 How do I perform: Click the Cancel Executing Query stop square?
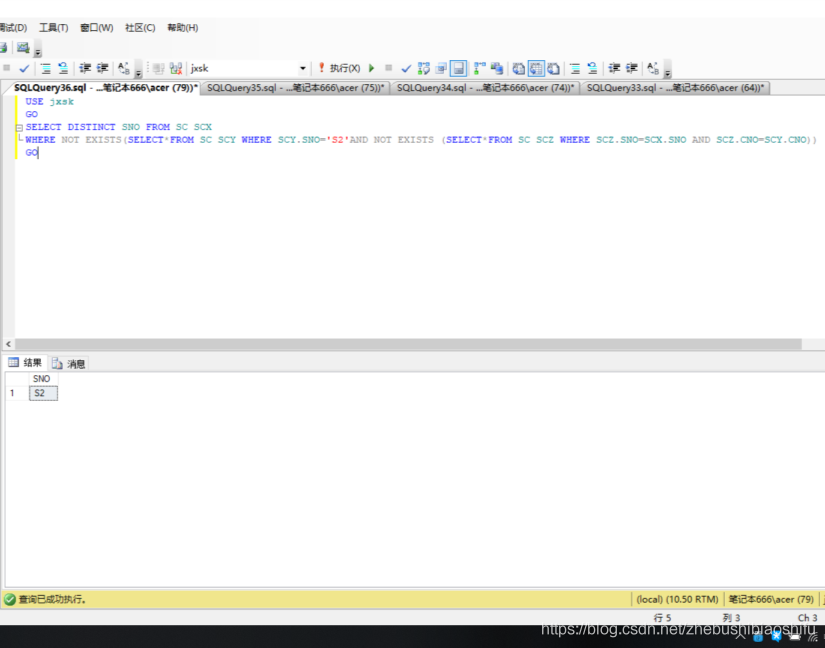point(388,68)
